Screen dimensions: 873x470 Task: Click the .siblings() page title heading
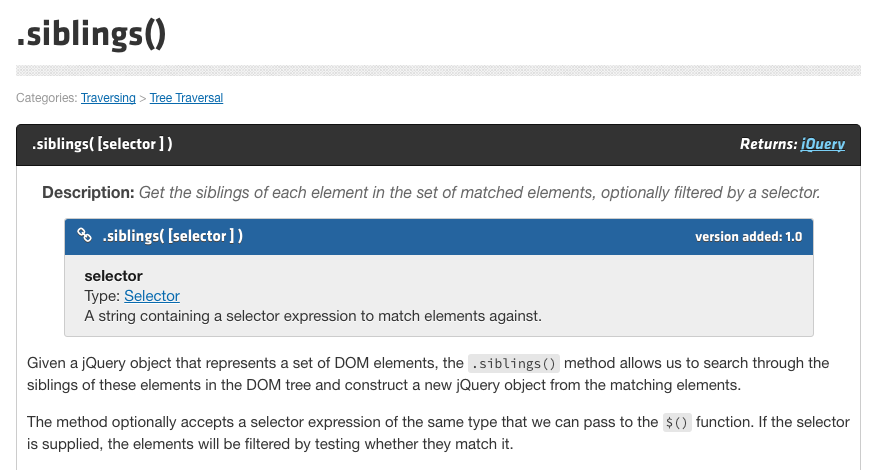91,33
